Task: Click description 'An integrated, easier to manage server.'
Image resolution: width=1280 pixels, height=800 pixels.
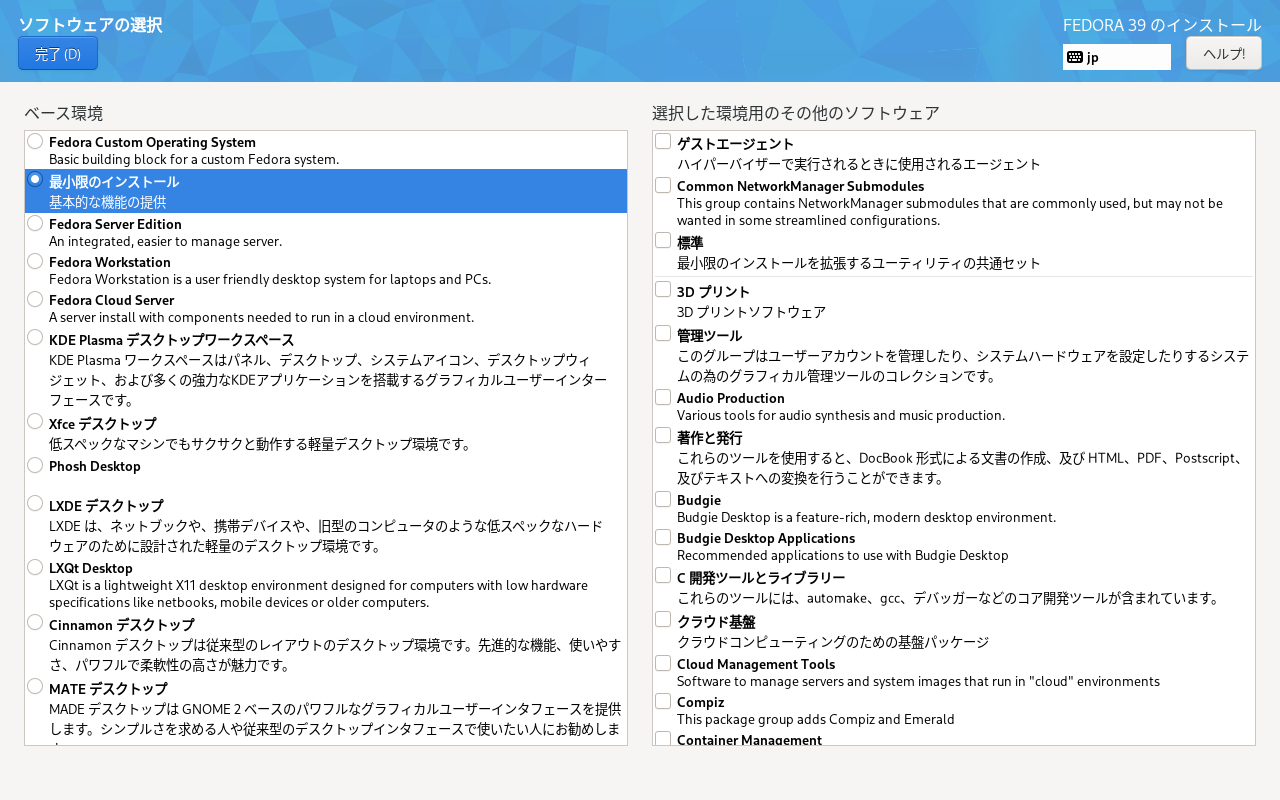Action: point(165,241)
